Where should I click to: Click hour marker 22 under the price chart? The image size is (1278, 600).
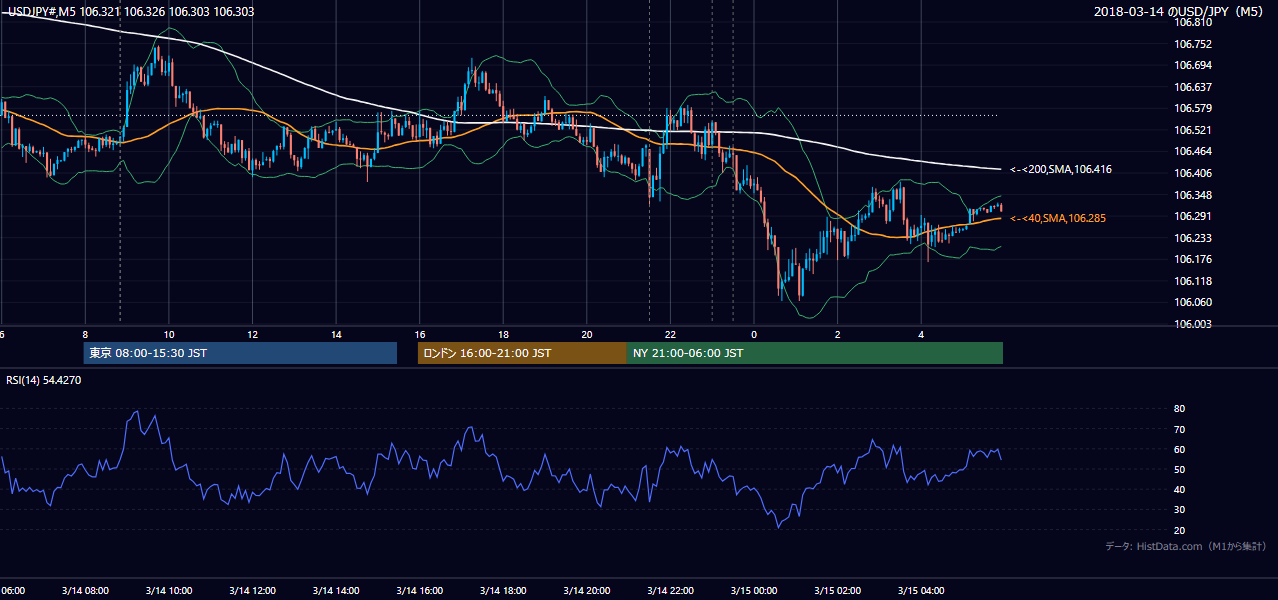[671, 335]
